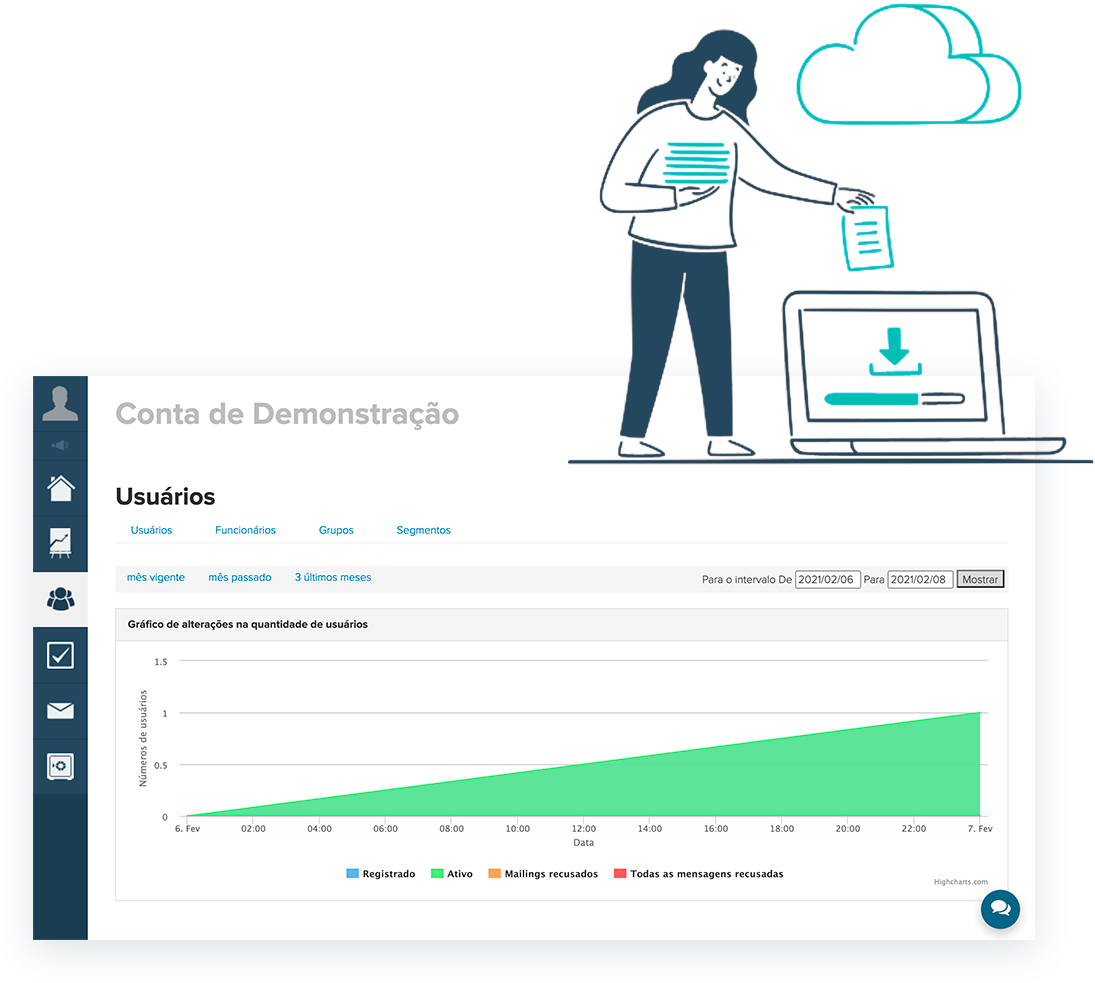Switch to the Grupos tab
The height and width of the screenshot is (983, 1095).
(336, 531)
